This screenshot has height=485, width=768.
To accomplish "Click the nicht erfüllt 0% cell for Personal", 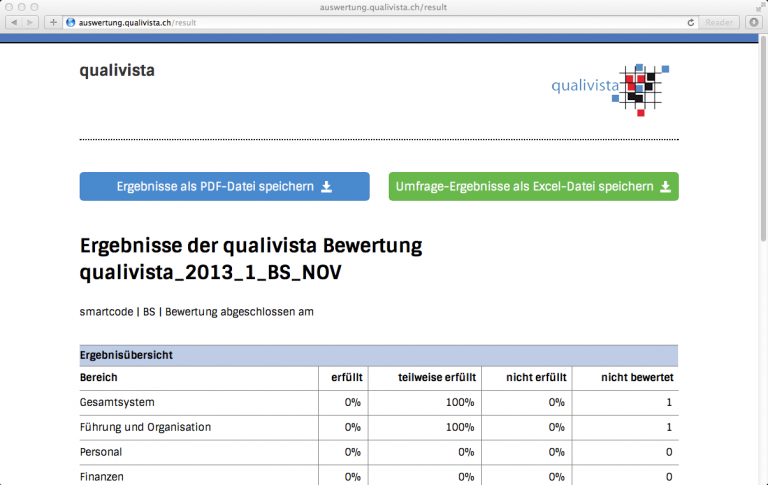I will pos(556,452).
